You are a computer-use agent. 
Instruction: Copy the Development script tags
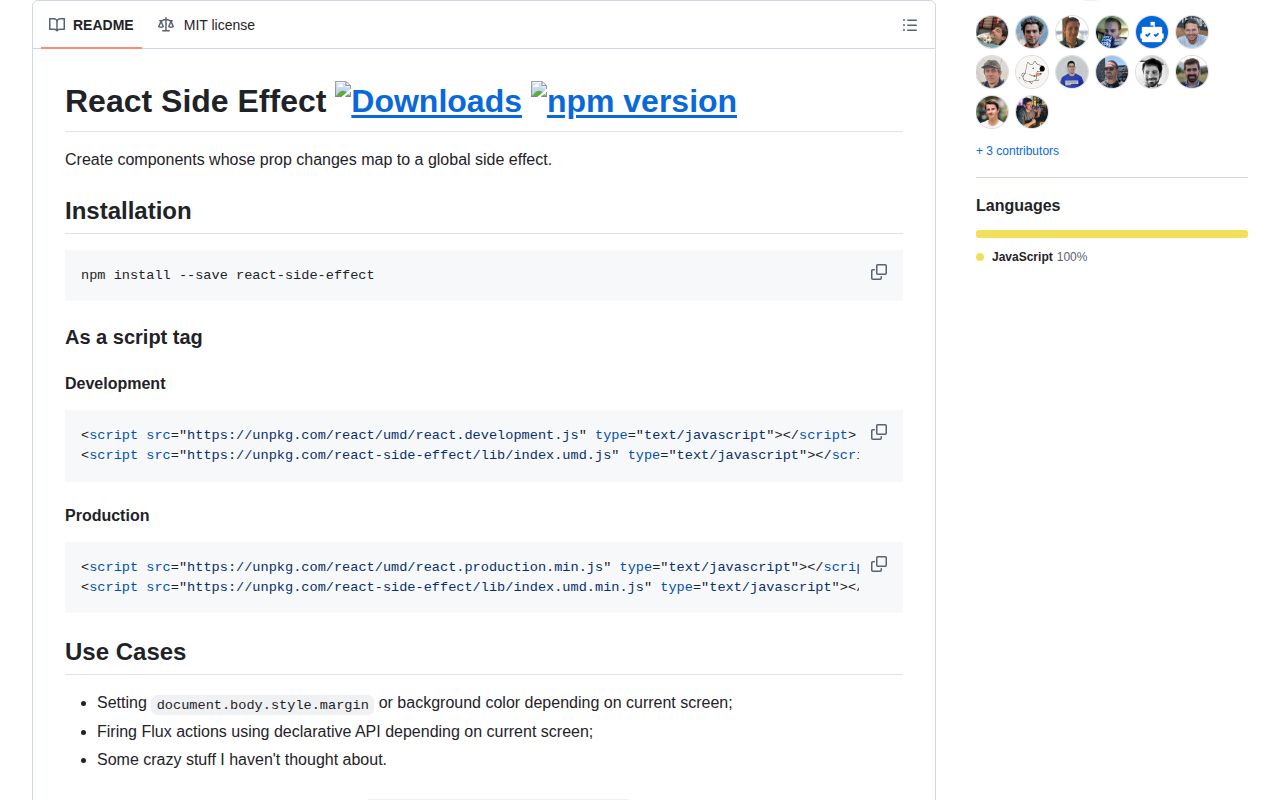click(x=878, y=432)
